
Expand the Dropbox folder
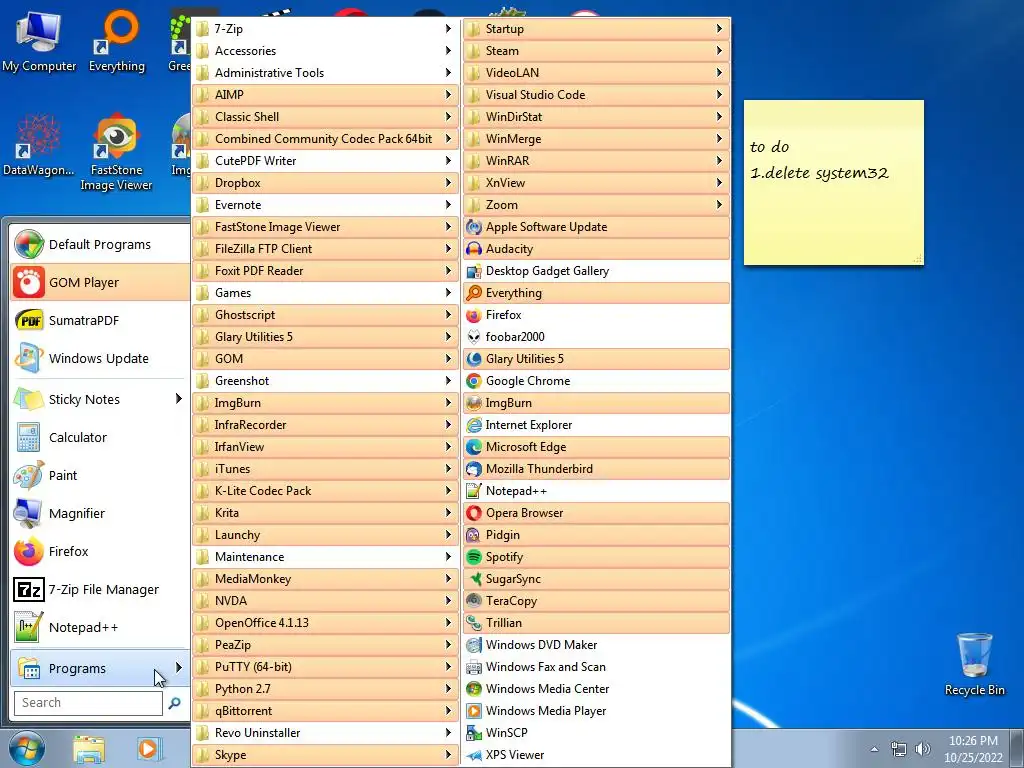pyautogui.click(x=325, y=183)
